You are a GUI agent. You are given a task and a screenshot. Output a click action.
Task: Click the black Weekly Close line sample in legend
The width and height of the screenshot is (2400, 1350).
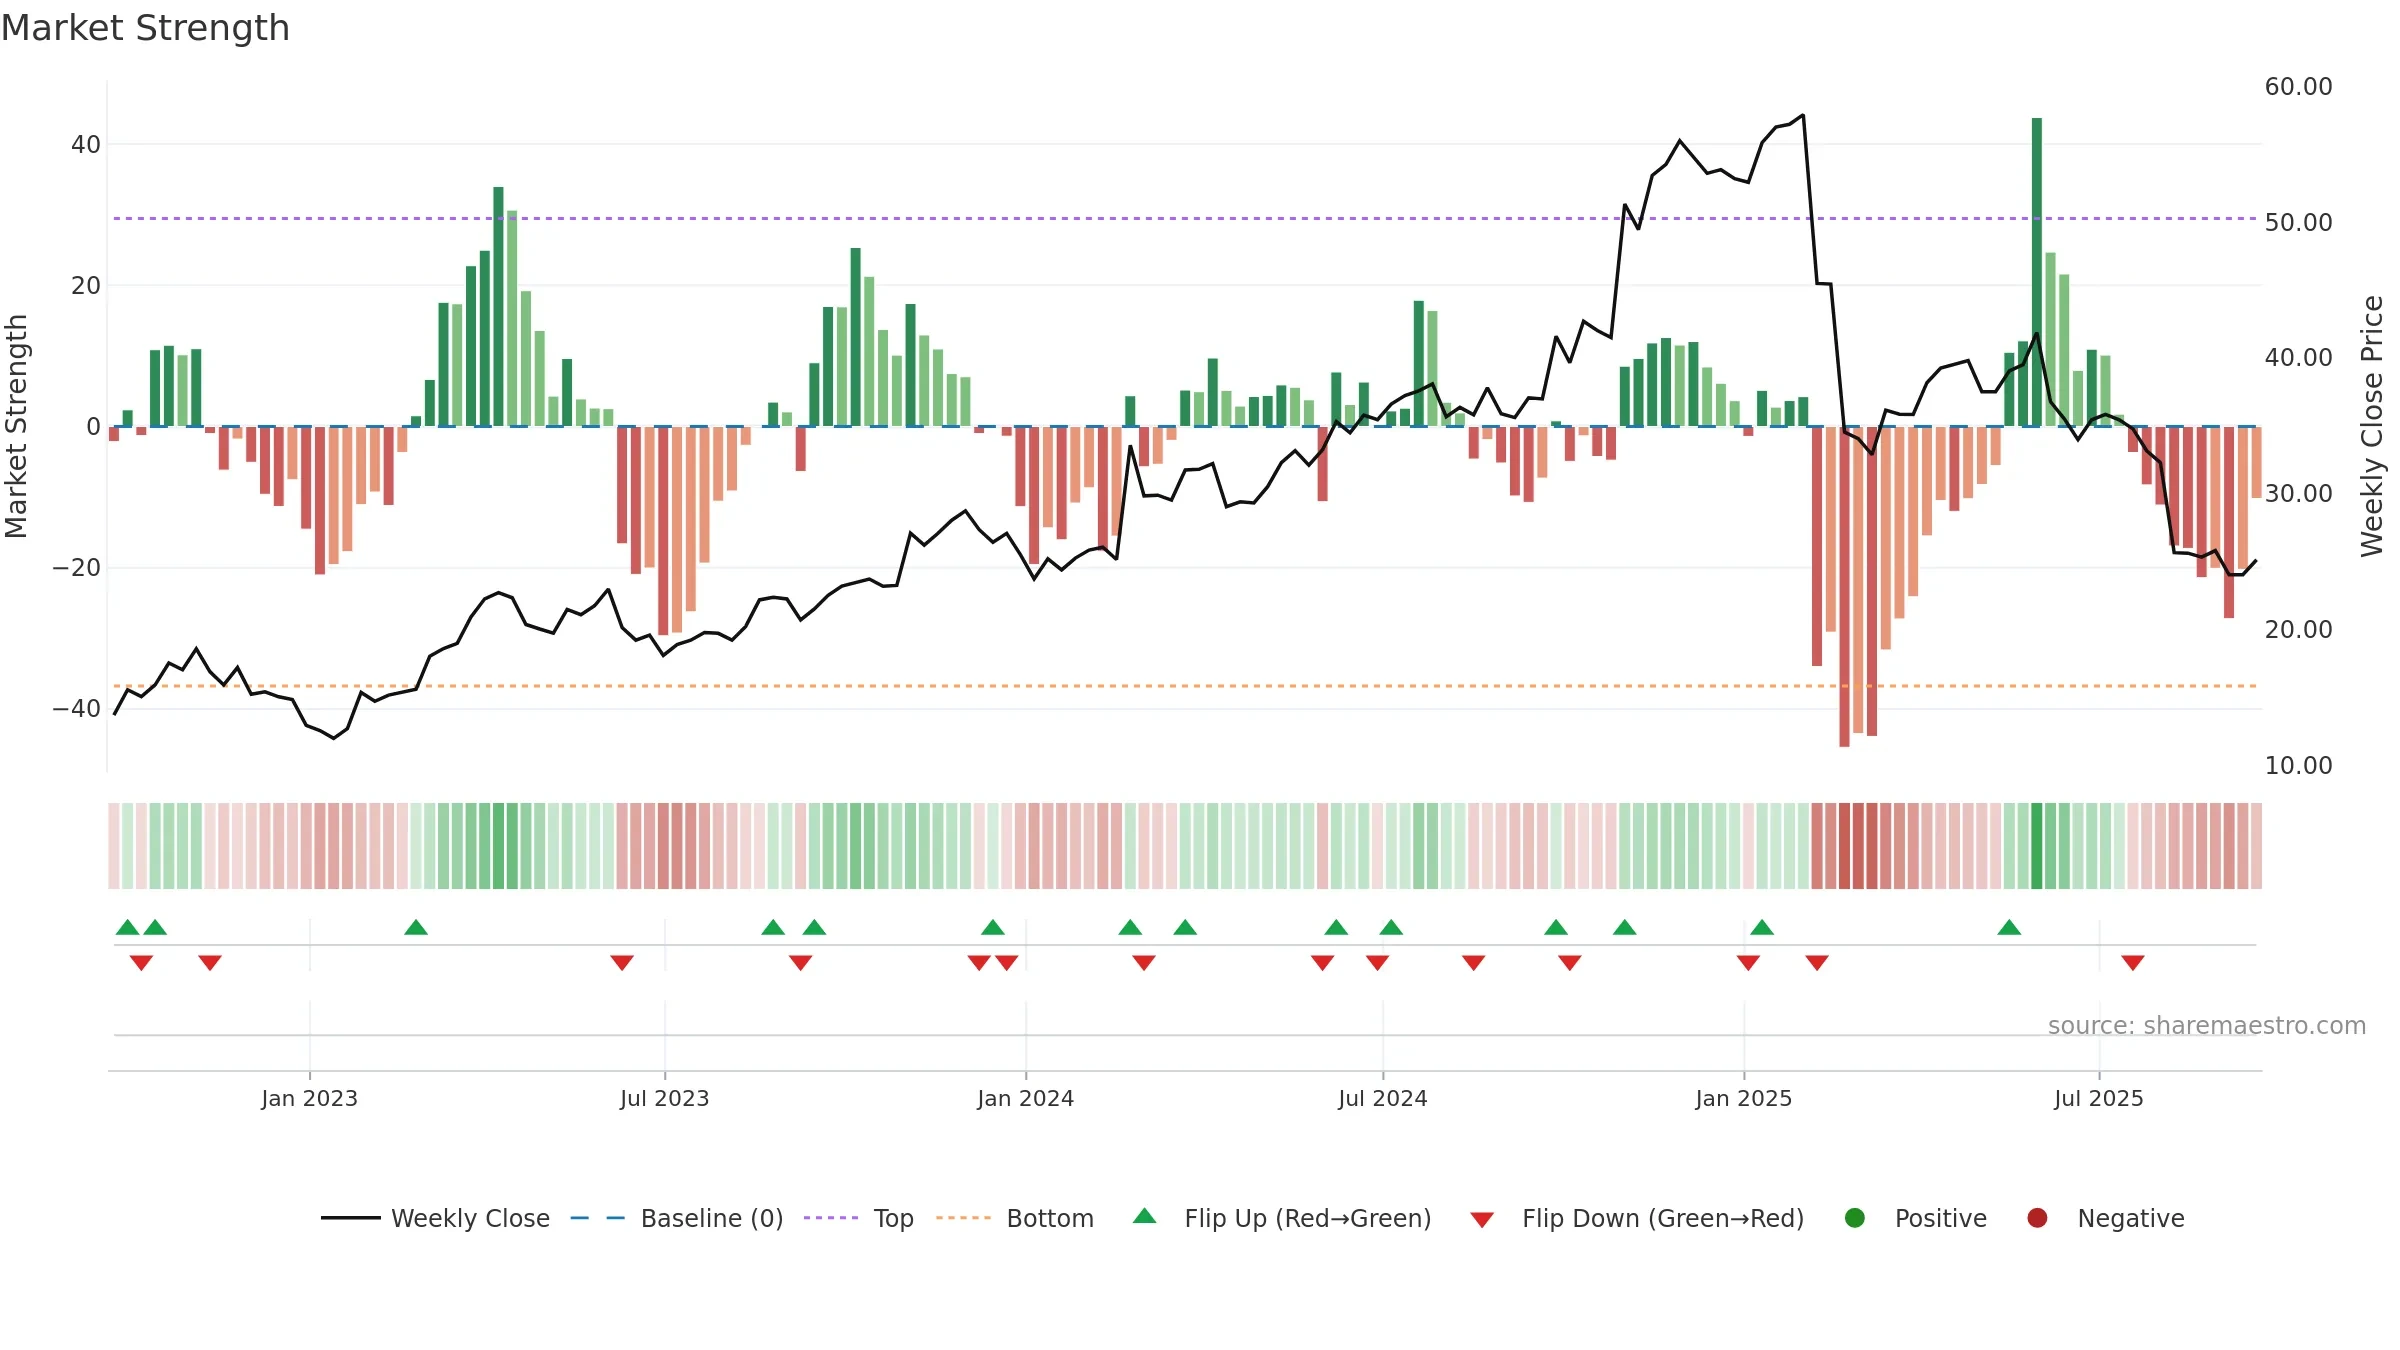click(351, 1218)
